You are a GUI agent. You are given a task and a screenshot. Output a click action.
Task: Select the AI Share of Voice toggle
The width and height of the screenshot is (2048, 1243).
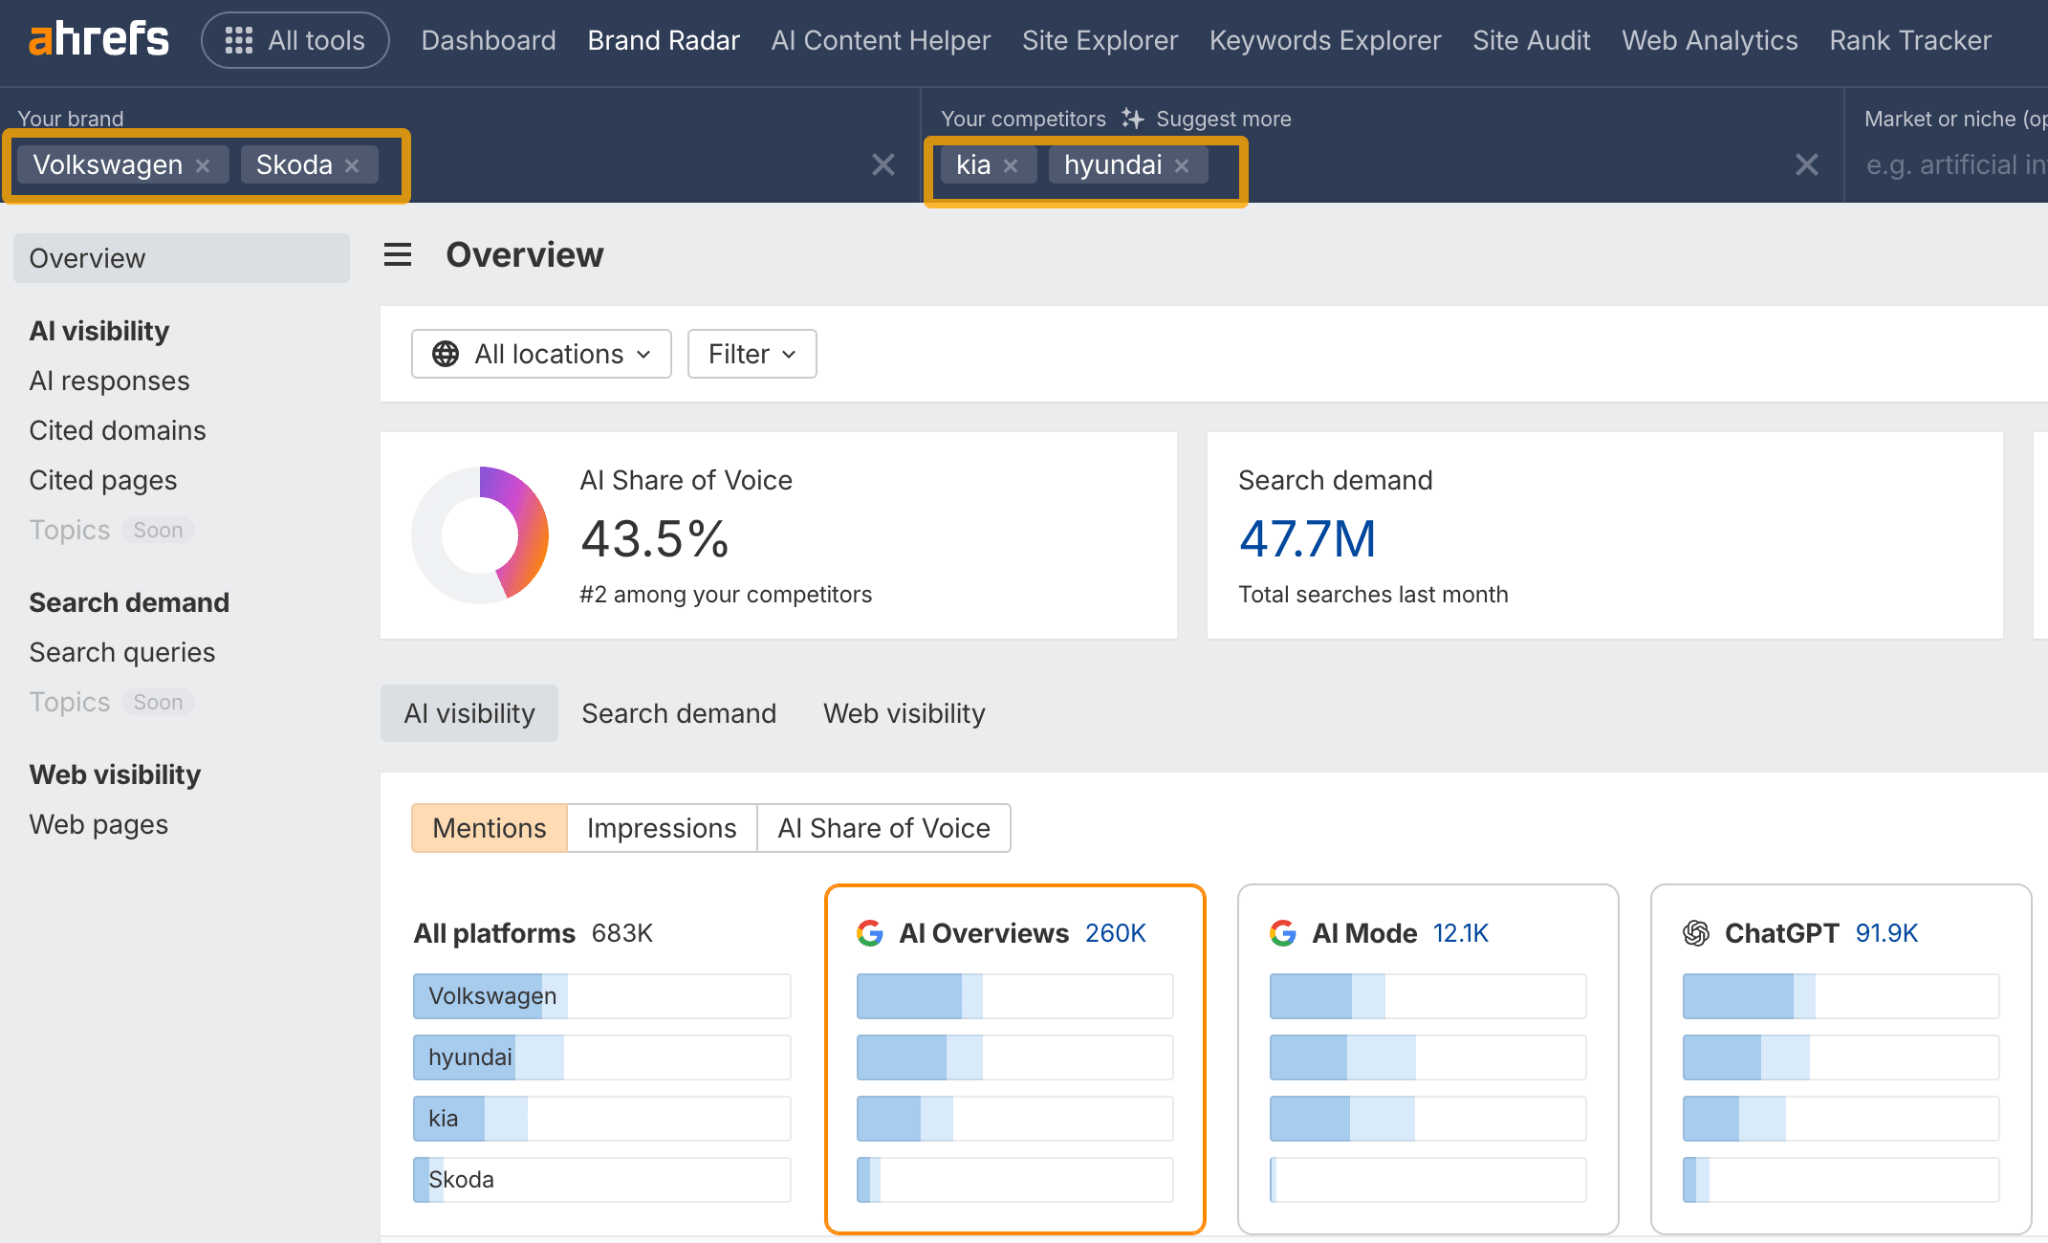883,827
